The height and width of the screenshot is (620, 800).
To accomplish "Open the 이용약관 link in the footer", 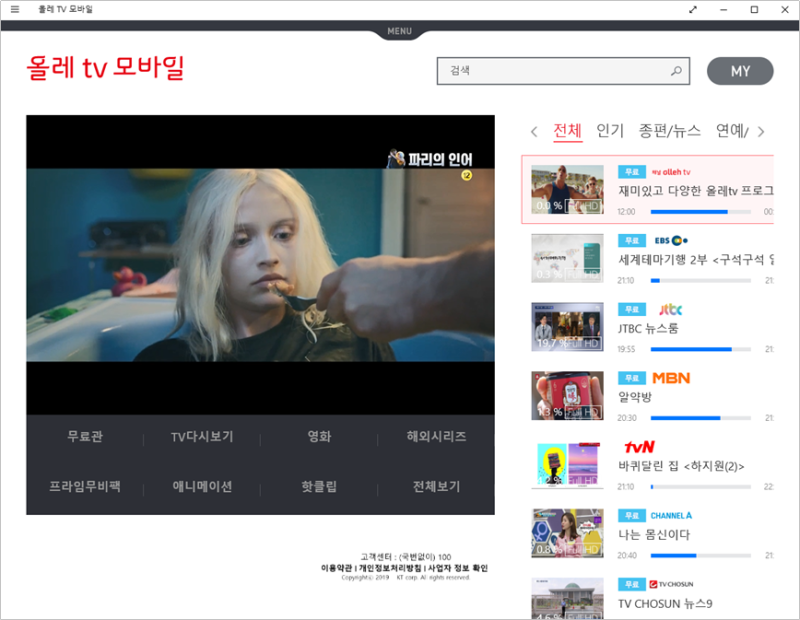I will (x=337, y=569).
